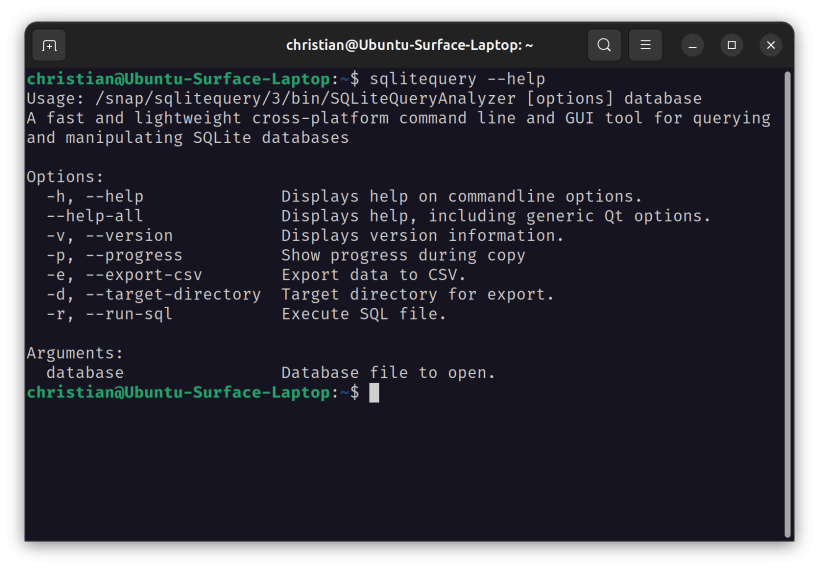Click the '-v, --version' option
Viewport: 819px width, 569px height.
pyautogui.click(x=110, y=236)
